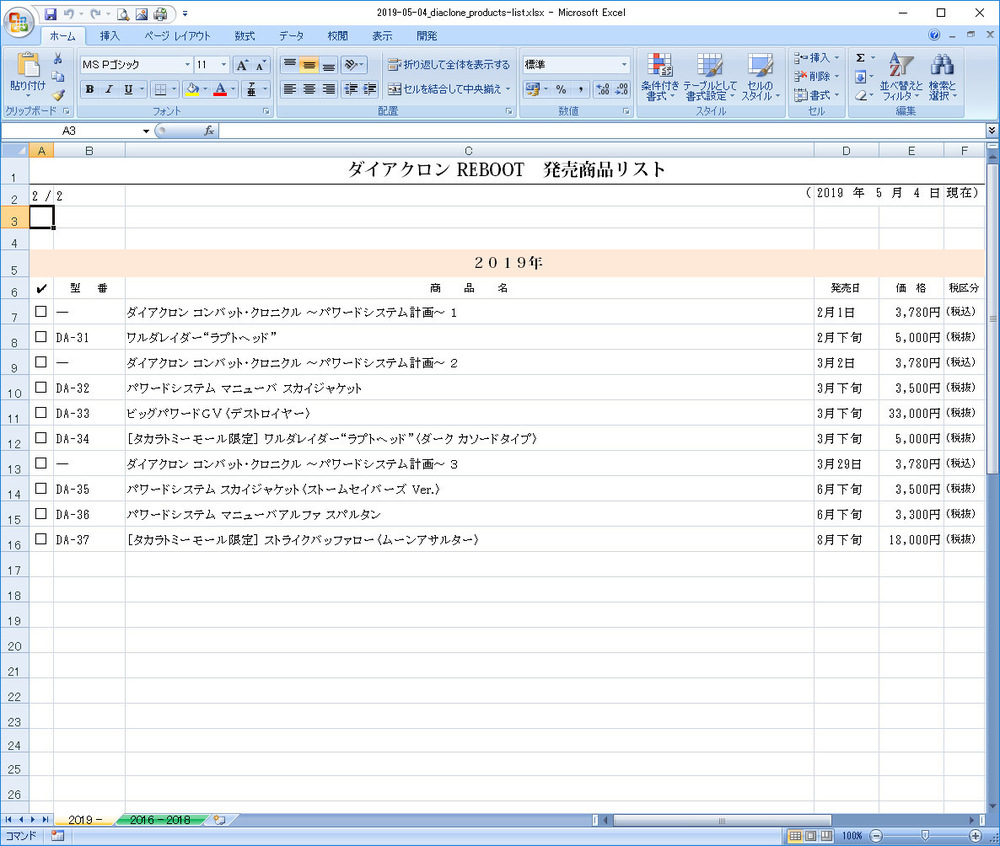
Task: Check the box for DA-33 row
Action: (41, 412)
